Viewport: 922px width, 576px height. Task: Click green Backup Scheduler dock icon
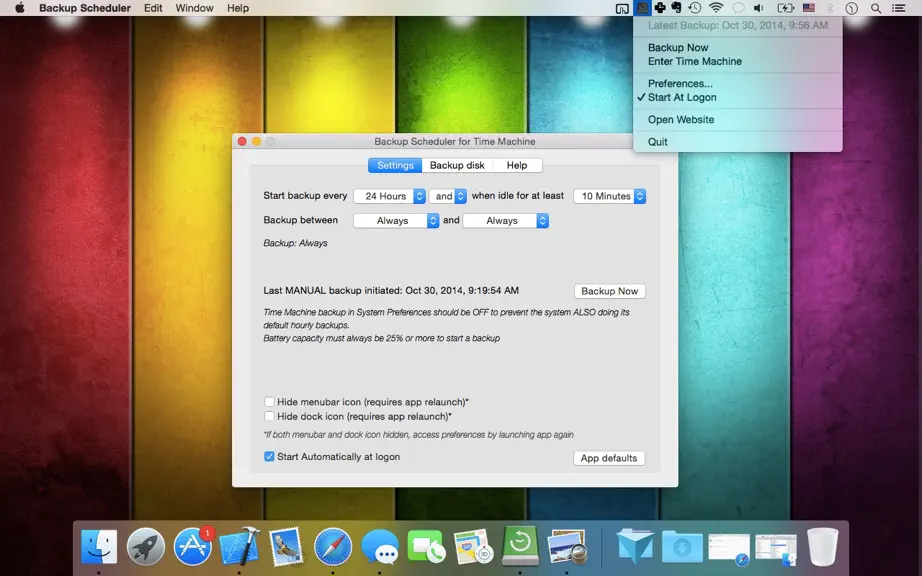tap(520, 545)
